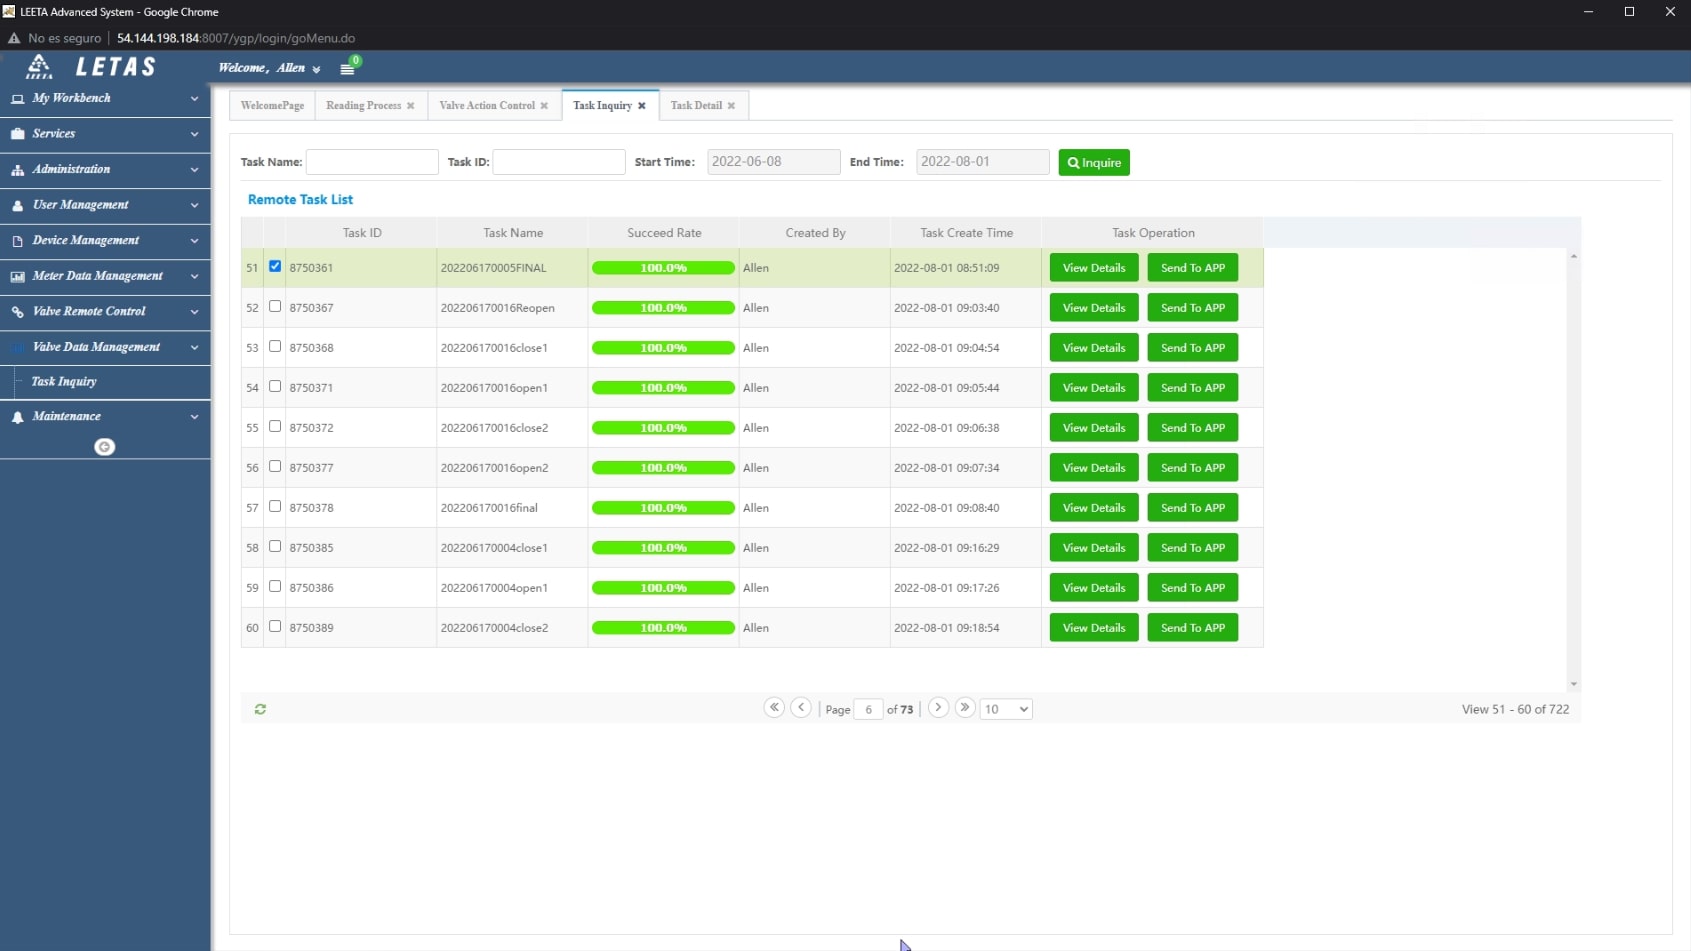The width and height of the screenshot is (1691, 951).
Task: Click the refresh icon below the task list
Action: click(x=260, y=709)
